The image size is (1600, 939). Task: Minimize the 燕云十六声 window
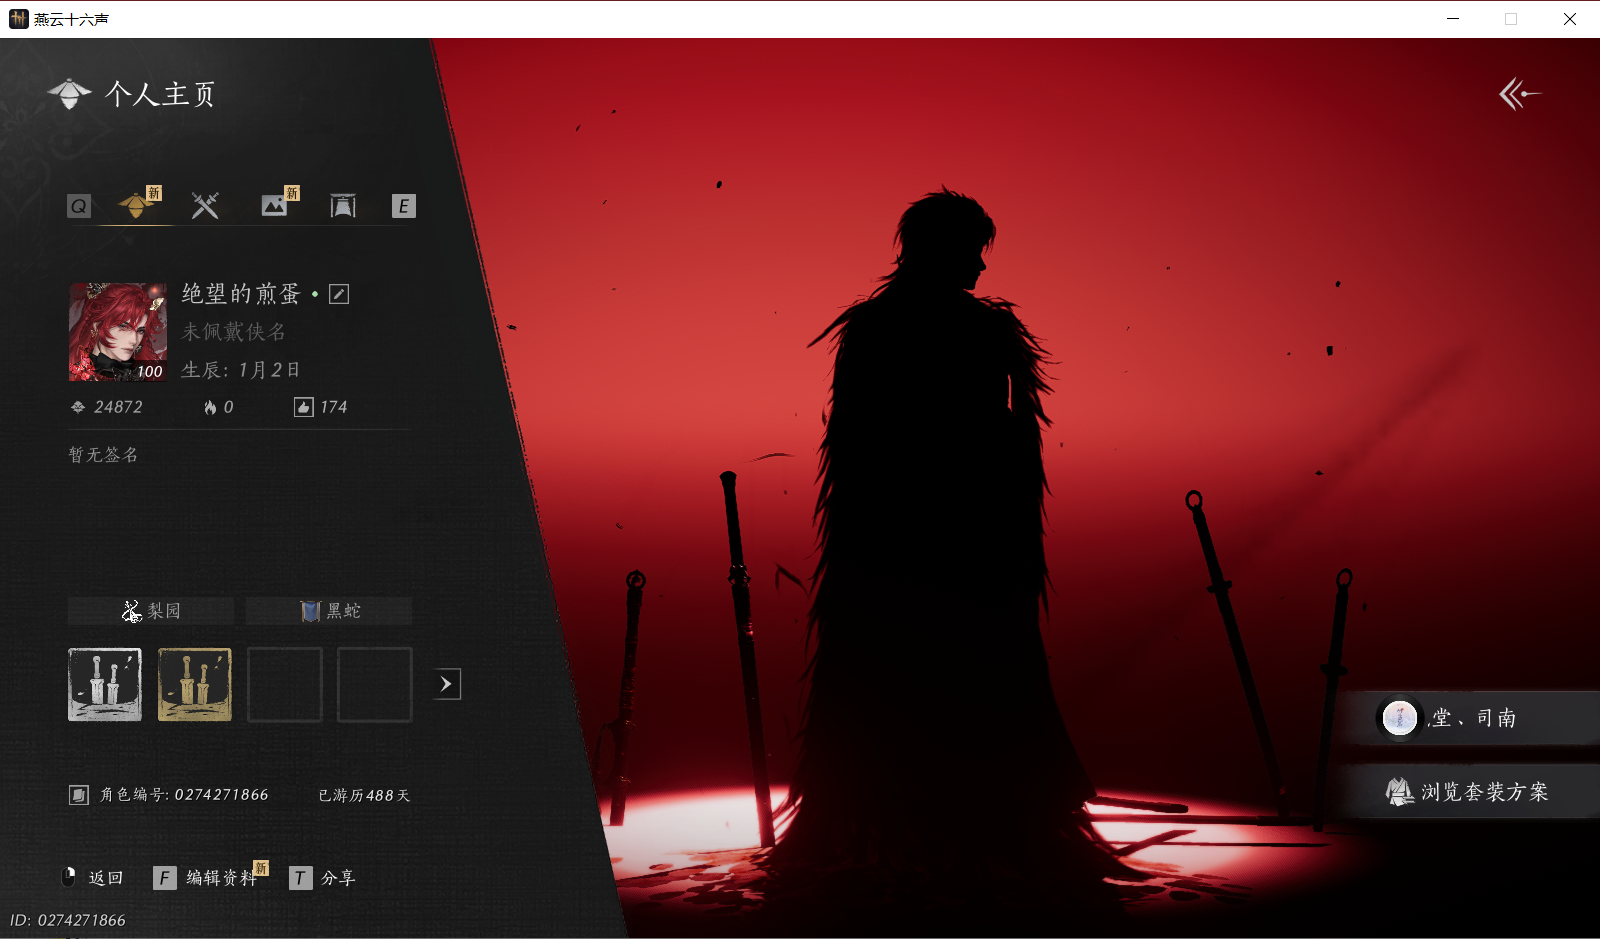pos(1453,19)
